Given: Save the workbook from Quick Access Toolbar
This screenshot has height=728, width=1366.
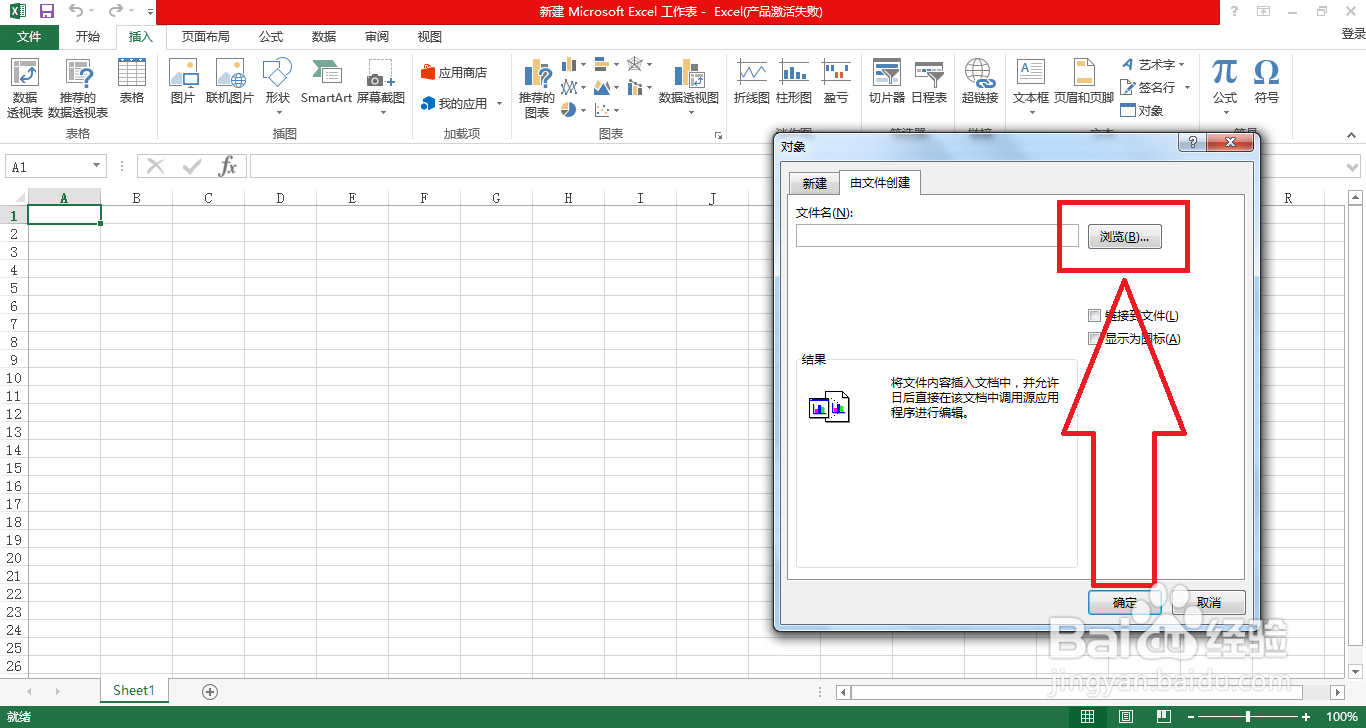Looking at the screenshot, I should tap(46, 11).
